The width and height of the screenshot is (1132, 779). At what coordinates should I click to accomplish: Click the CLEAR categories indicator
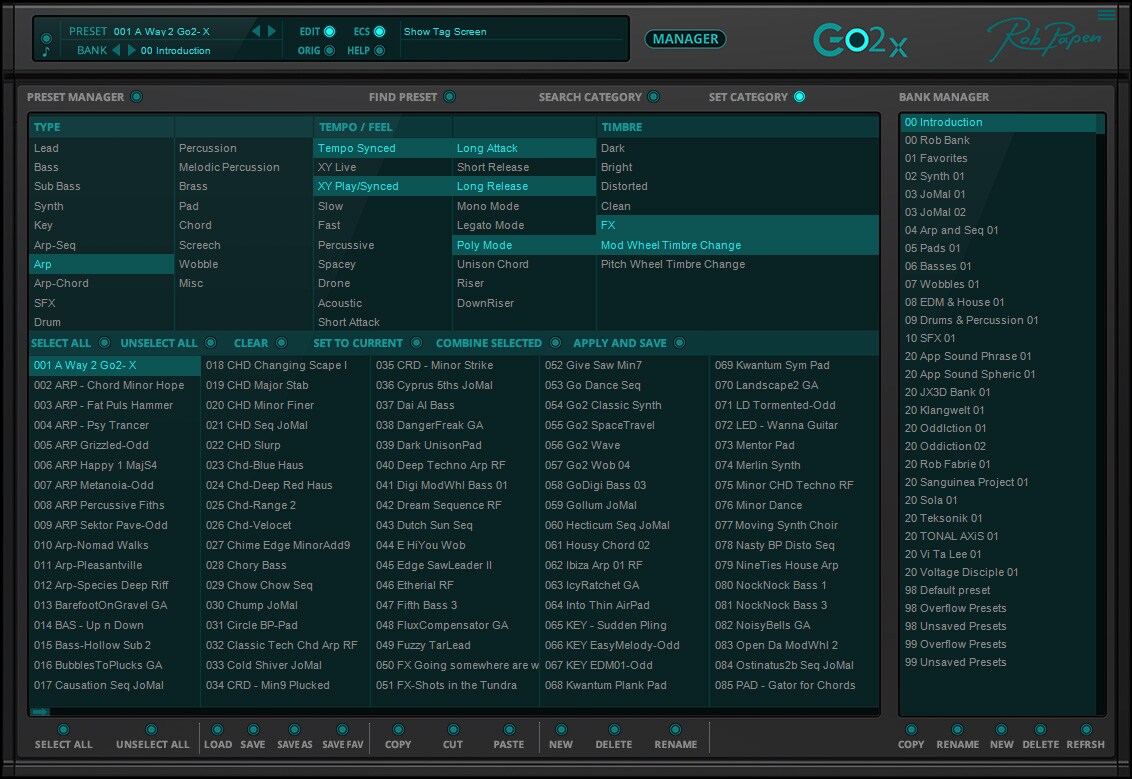coord(282,343)
